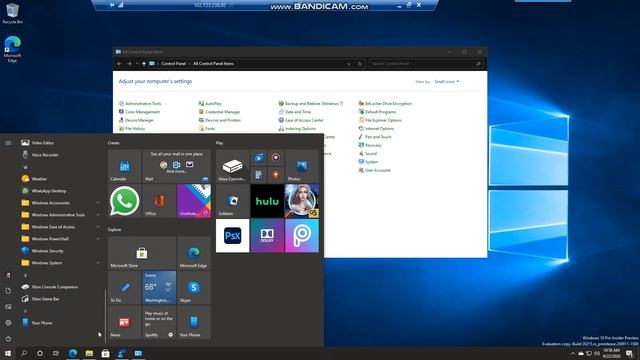Refresh the Control Panel address bar

click(360, 64)
